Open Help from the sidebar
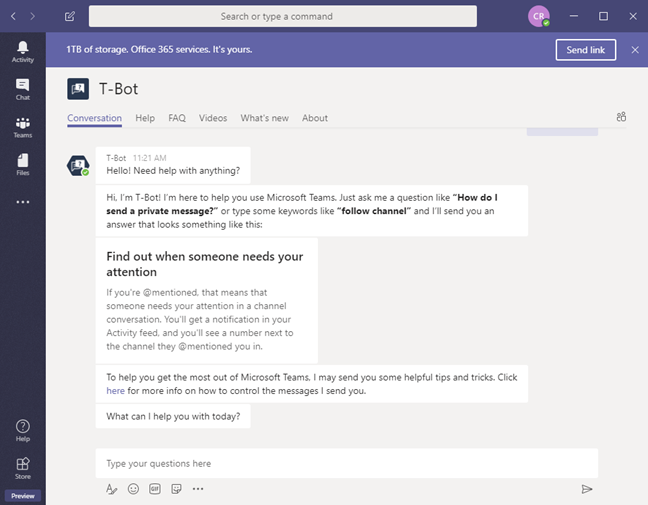Image resolution: width=648 pixels, height=505 pixels. tap(23, 431)
